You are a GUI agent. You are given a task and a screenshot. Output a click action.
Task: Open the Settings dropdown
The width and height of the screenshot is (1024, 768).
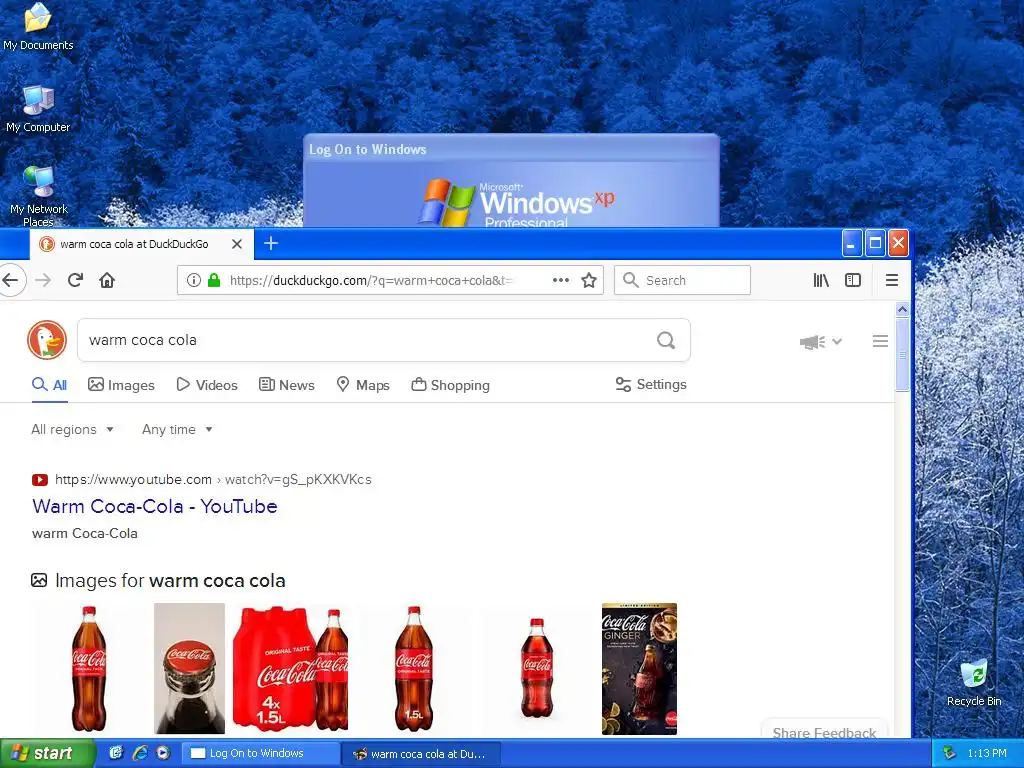click(651, 385)
